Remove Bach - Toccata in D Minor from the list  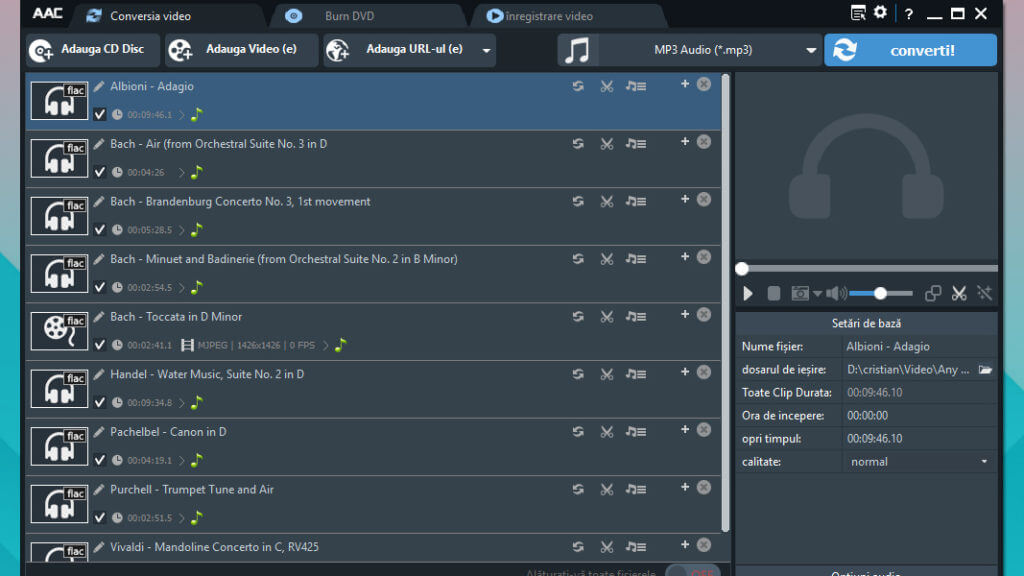pos(704,315)
